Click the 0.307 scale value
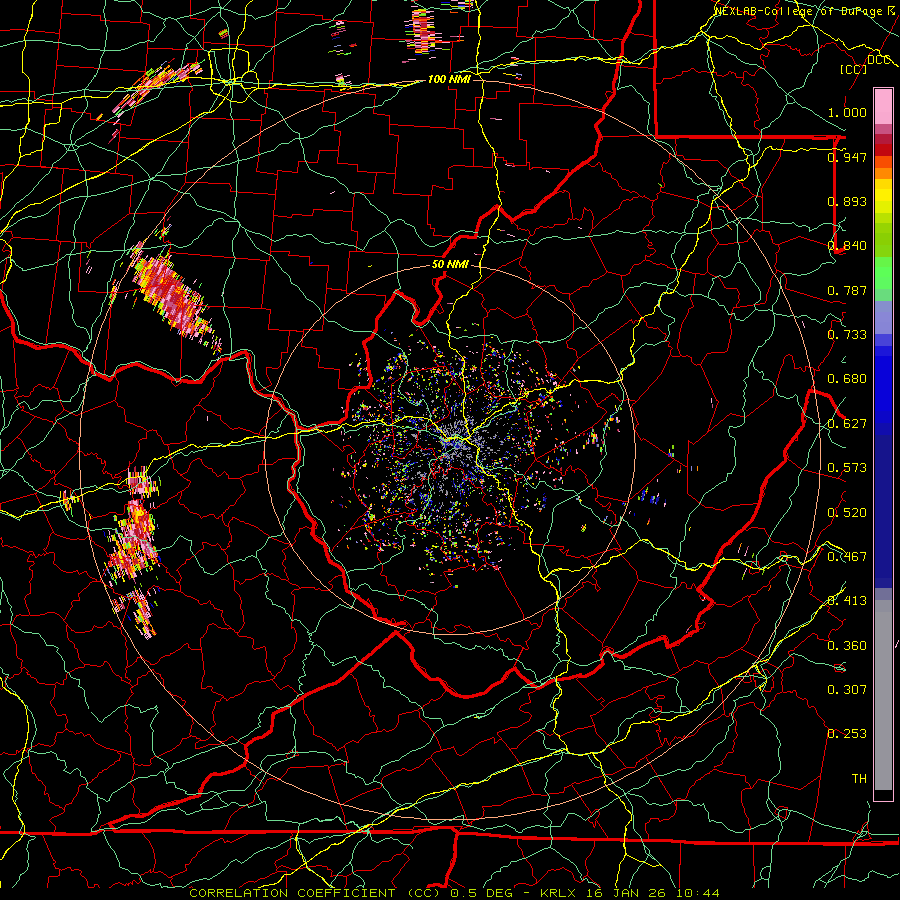Image resolution: width=900 pixels, height=900 pixels. tap(847, 690)
